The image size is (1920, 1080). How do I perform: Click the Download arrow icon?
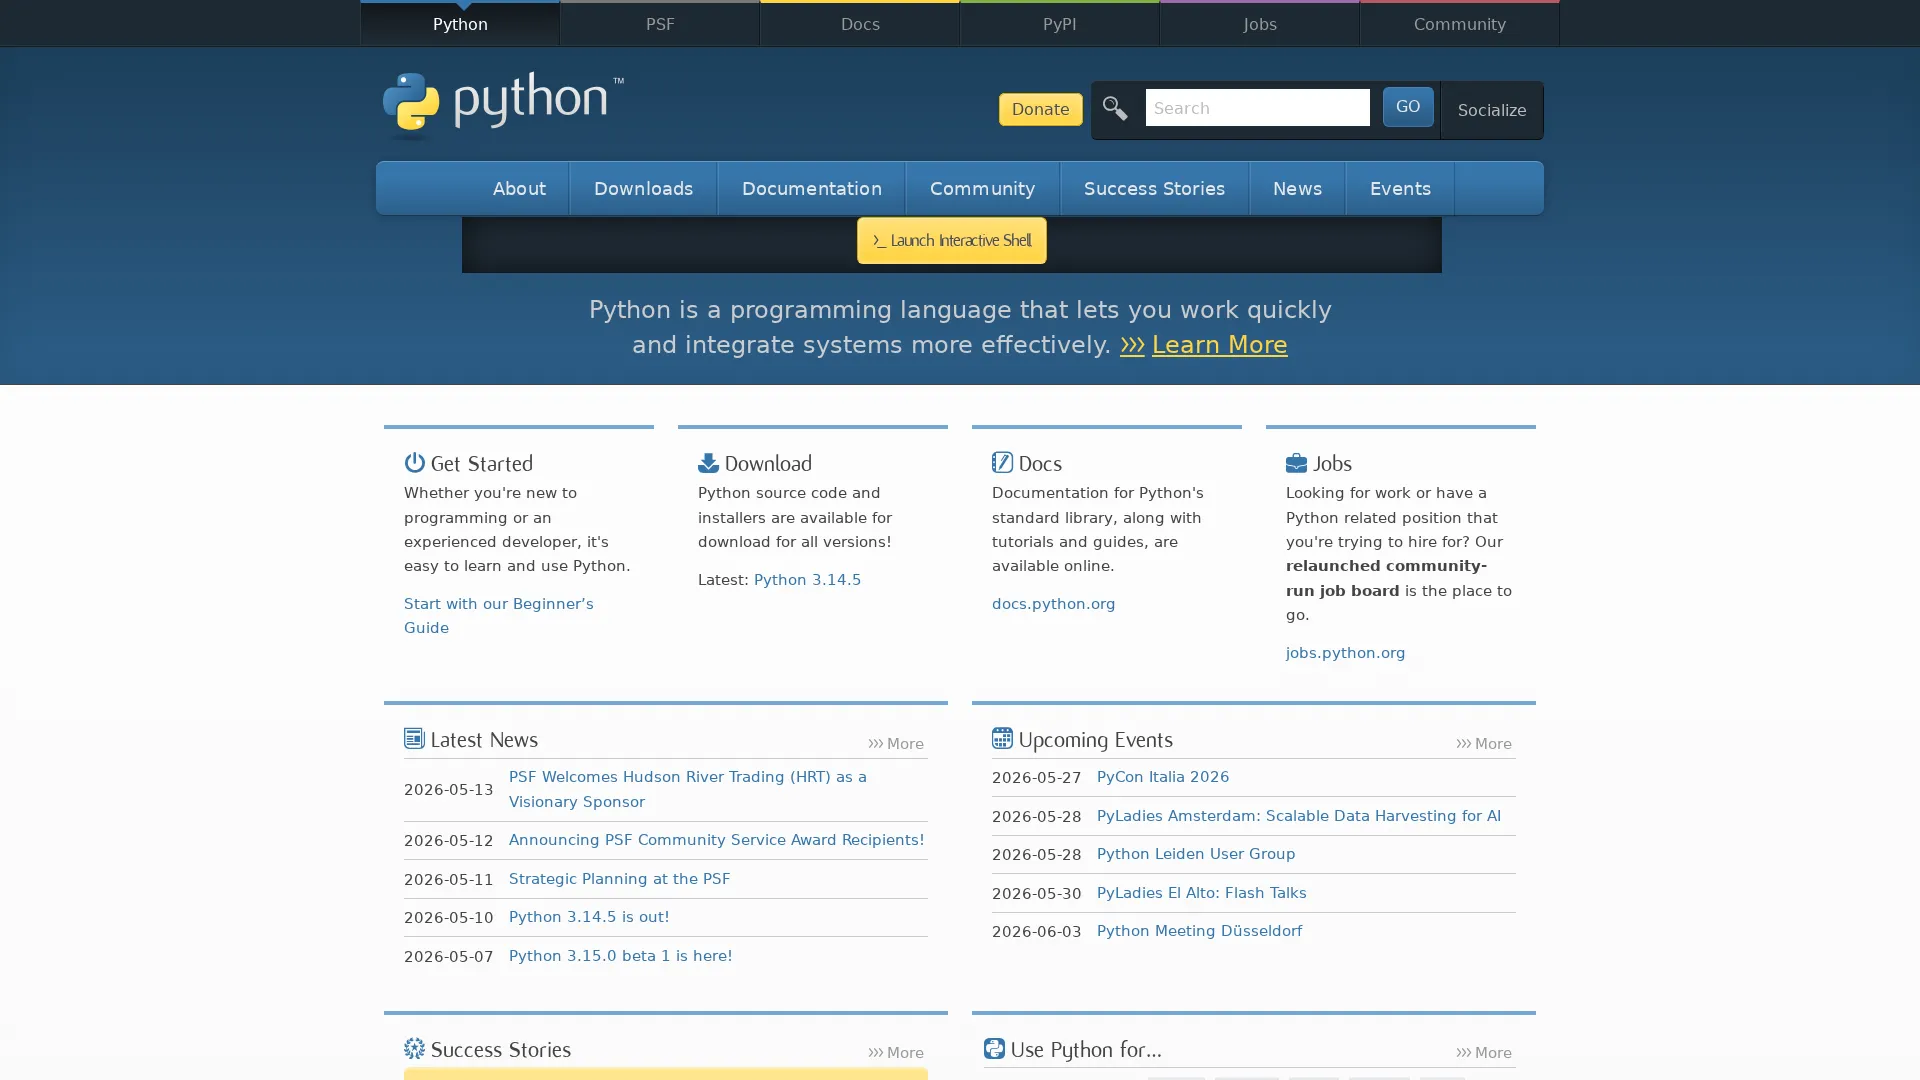point(708,462)
